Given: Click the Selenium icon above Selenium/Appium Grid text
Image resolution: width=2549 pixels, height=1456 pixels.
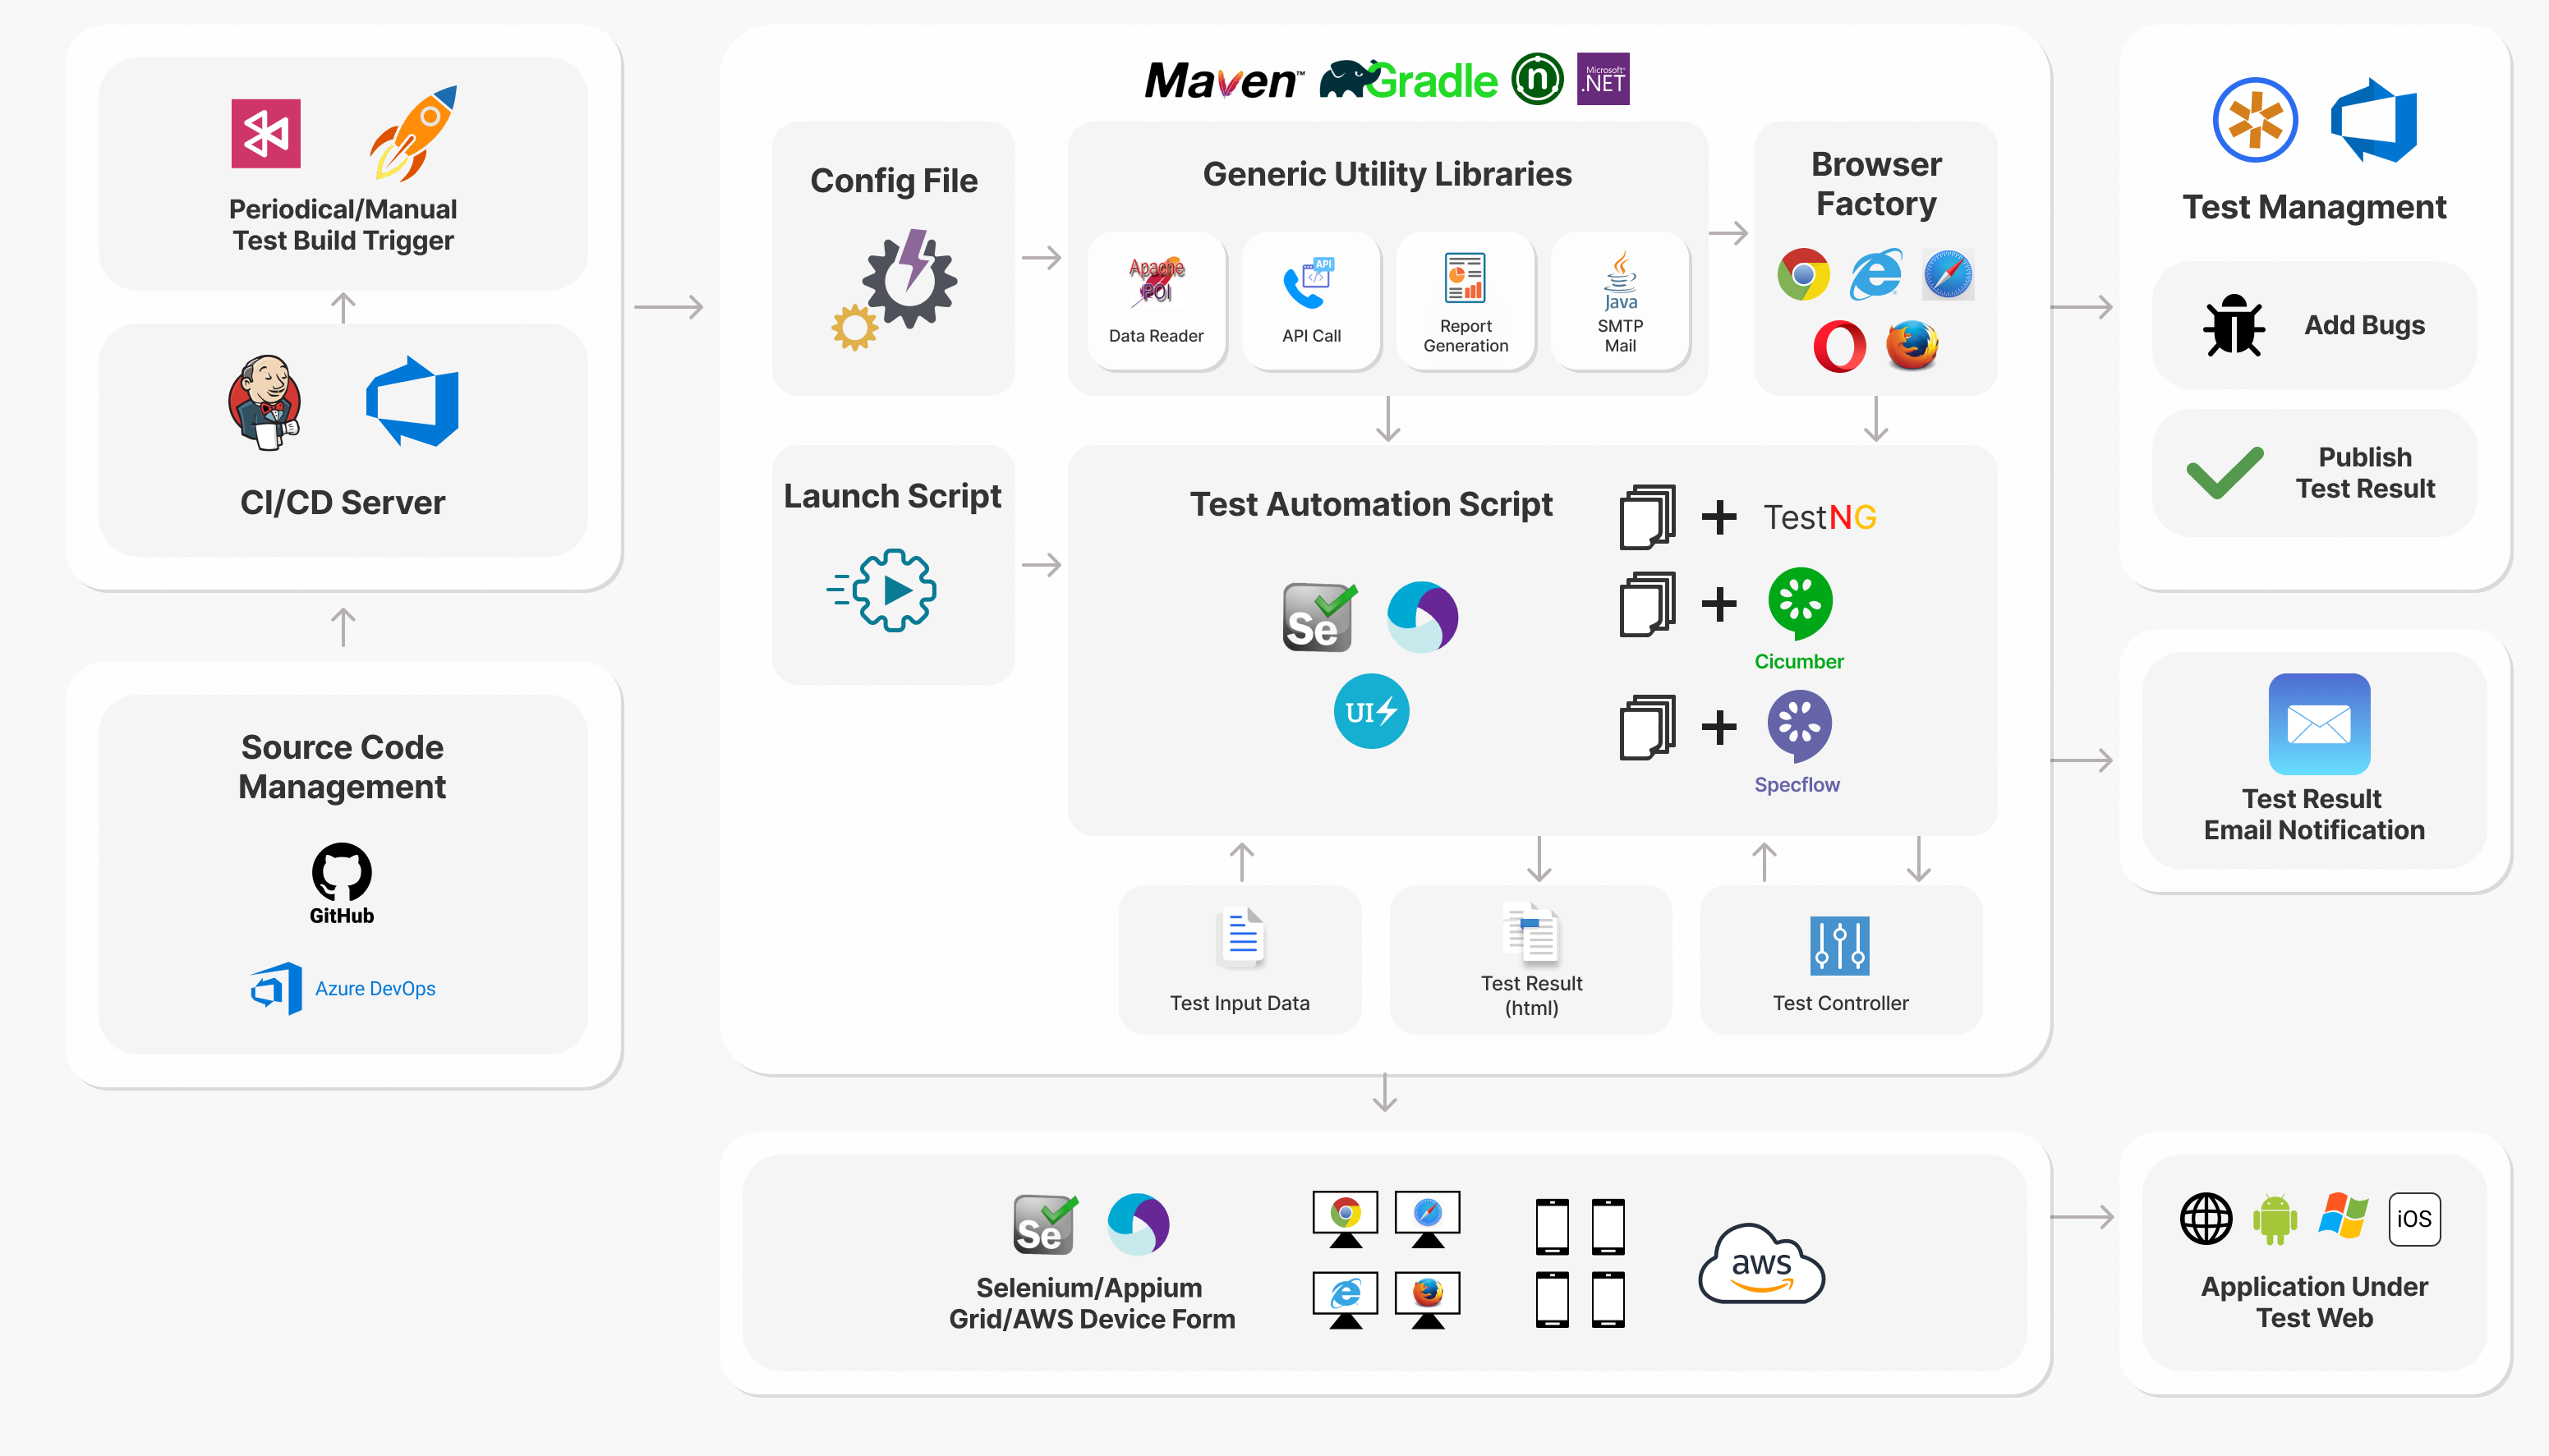Looking at the screenshot, I should [x=1045, y=1224].
